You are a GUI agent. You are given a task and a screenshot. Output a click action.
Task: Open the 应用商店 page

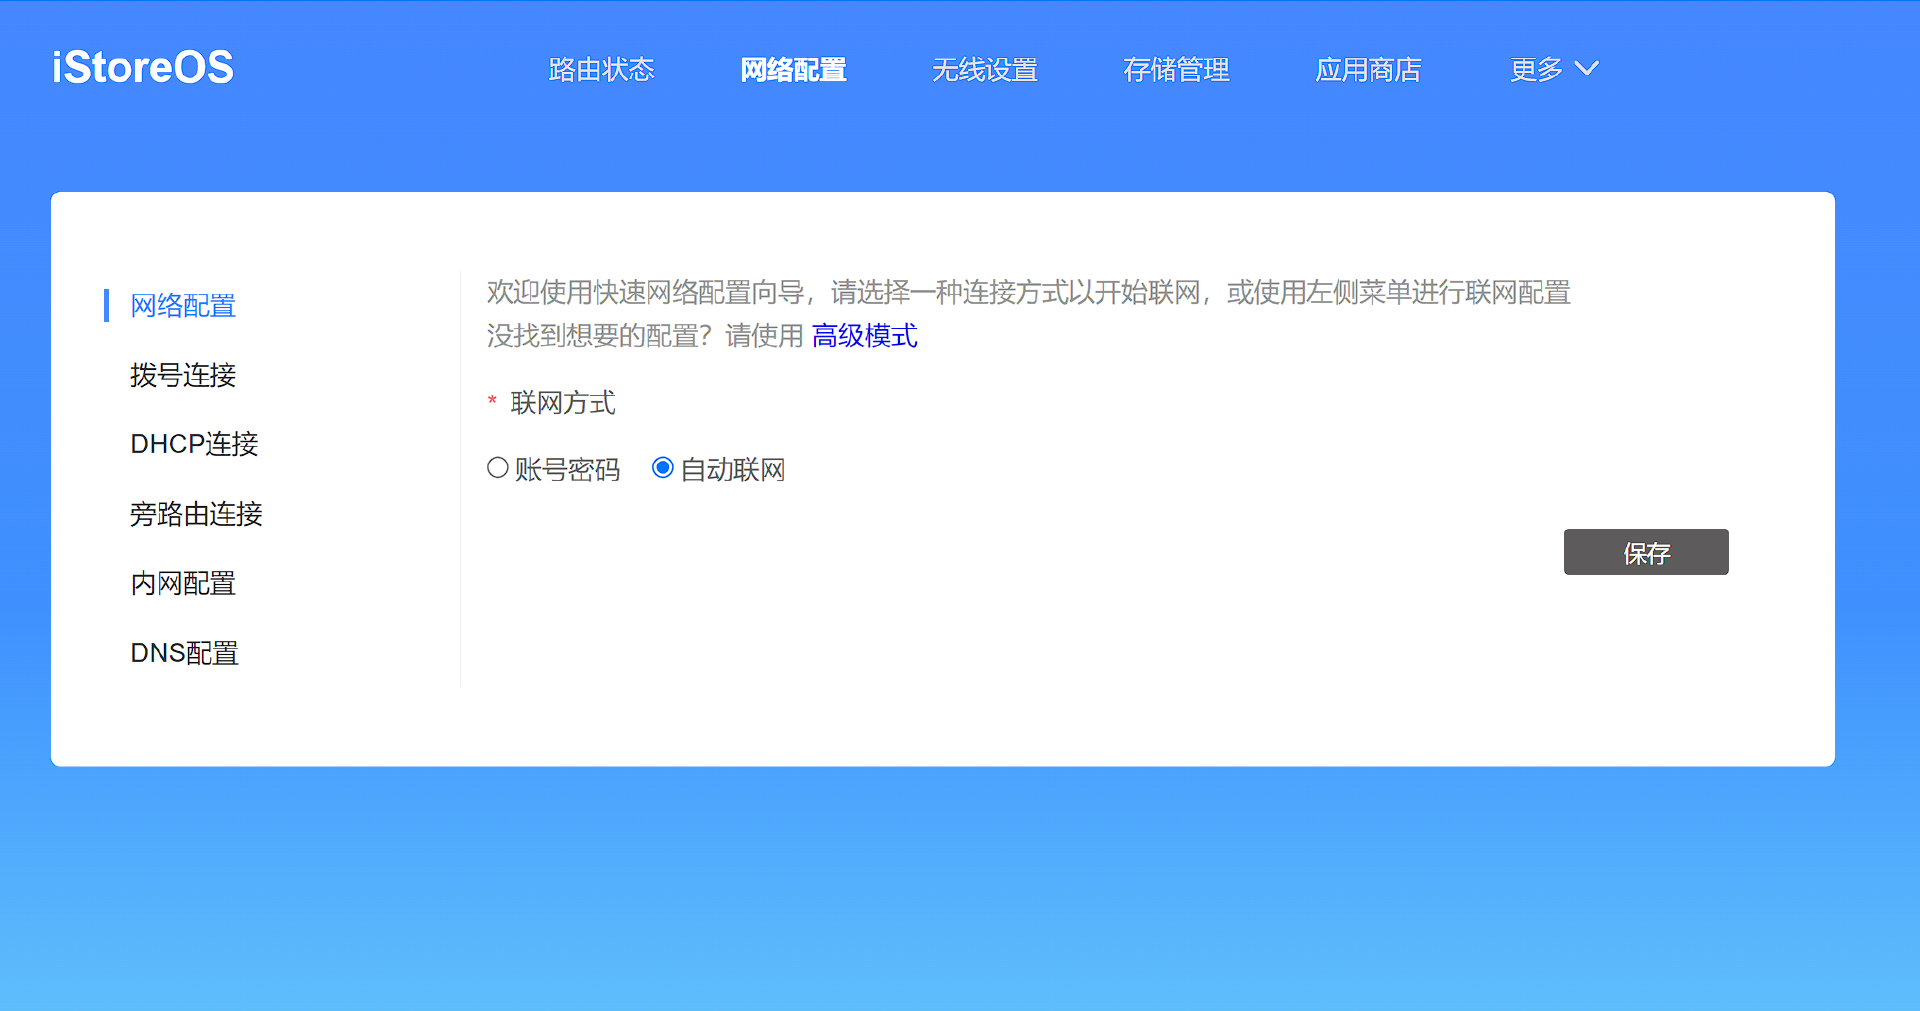[1368, 70]
